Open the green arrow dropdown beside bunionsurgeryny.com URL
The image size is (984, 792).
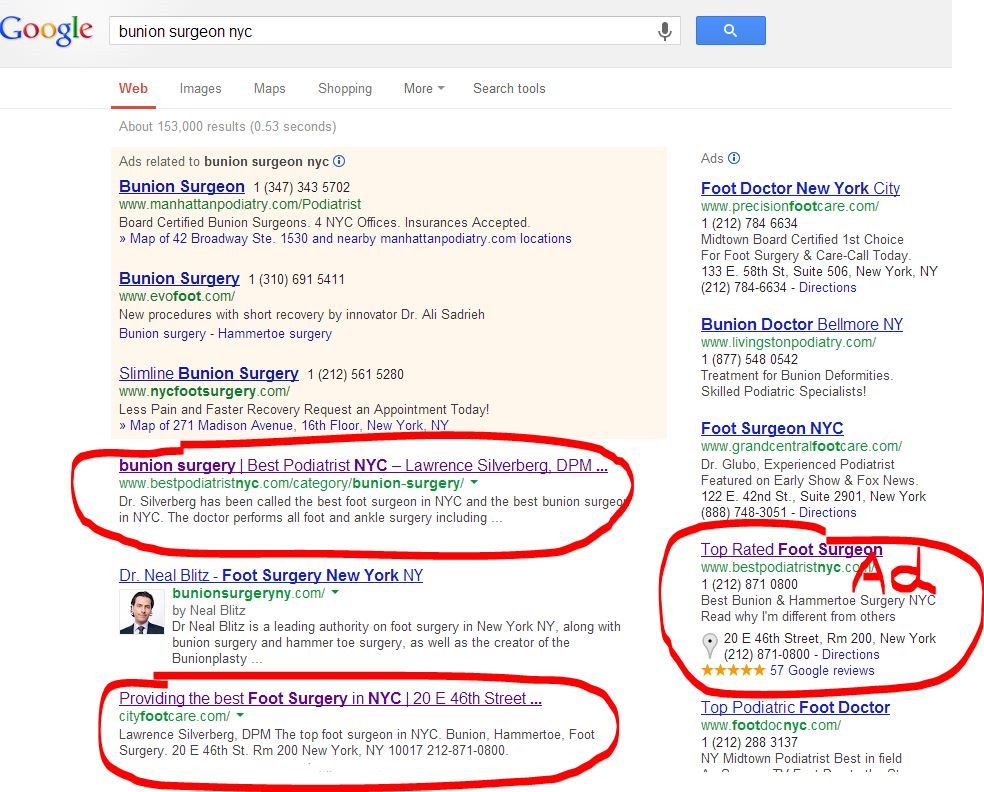click(x=335, y=592)
